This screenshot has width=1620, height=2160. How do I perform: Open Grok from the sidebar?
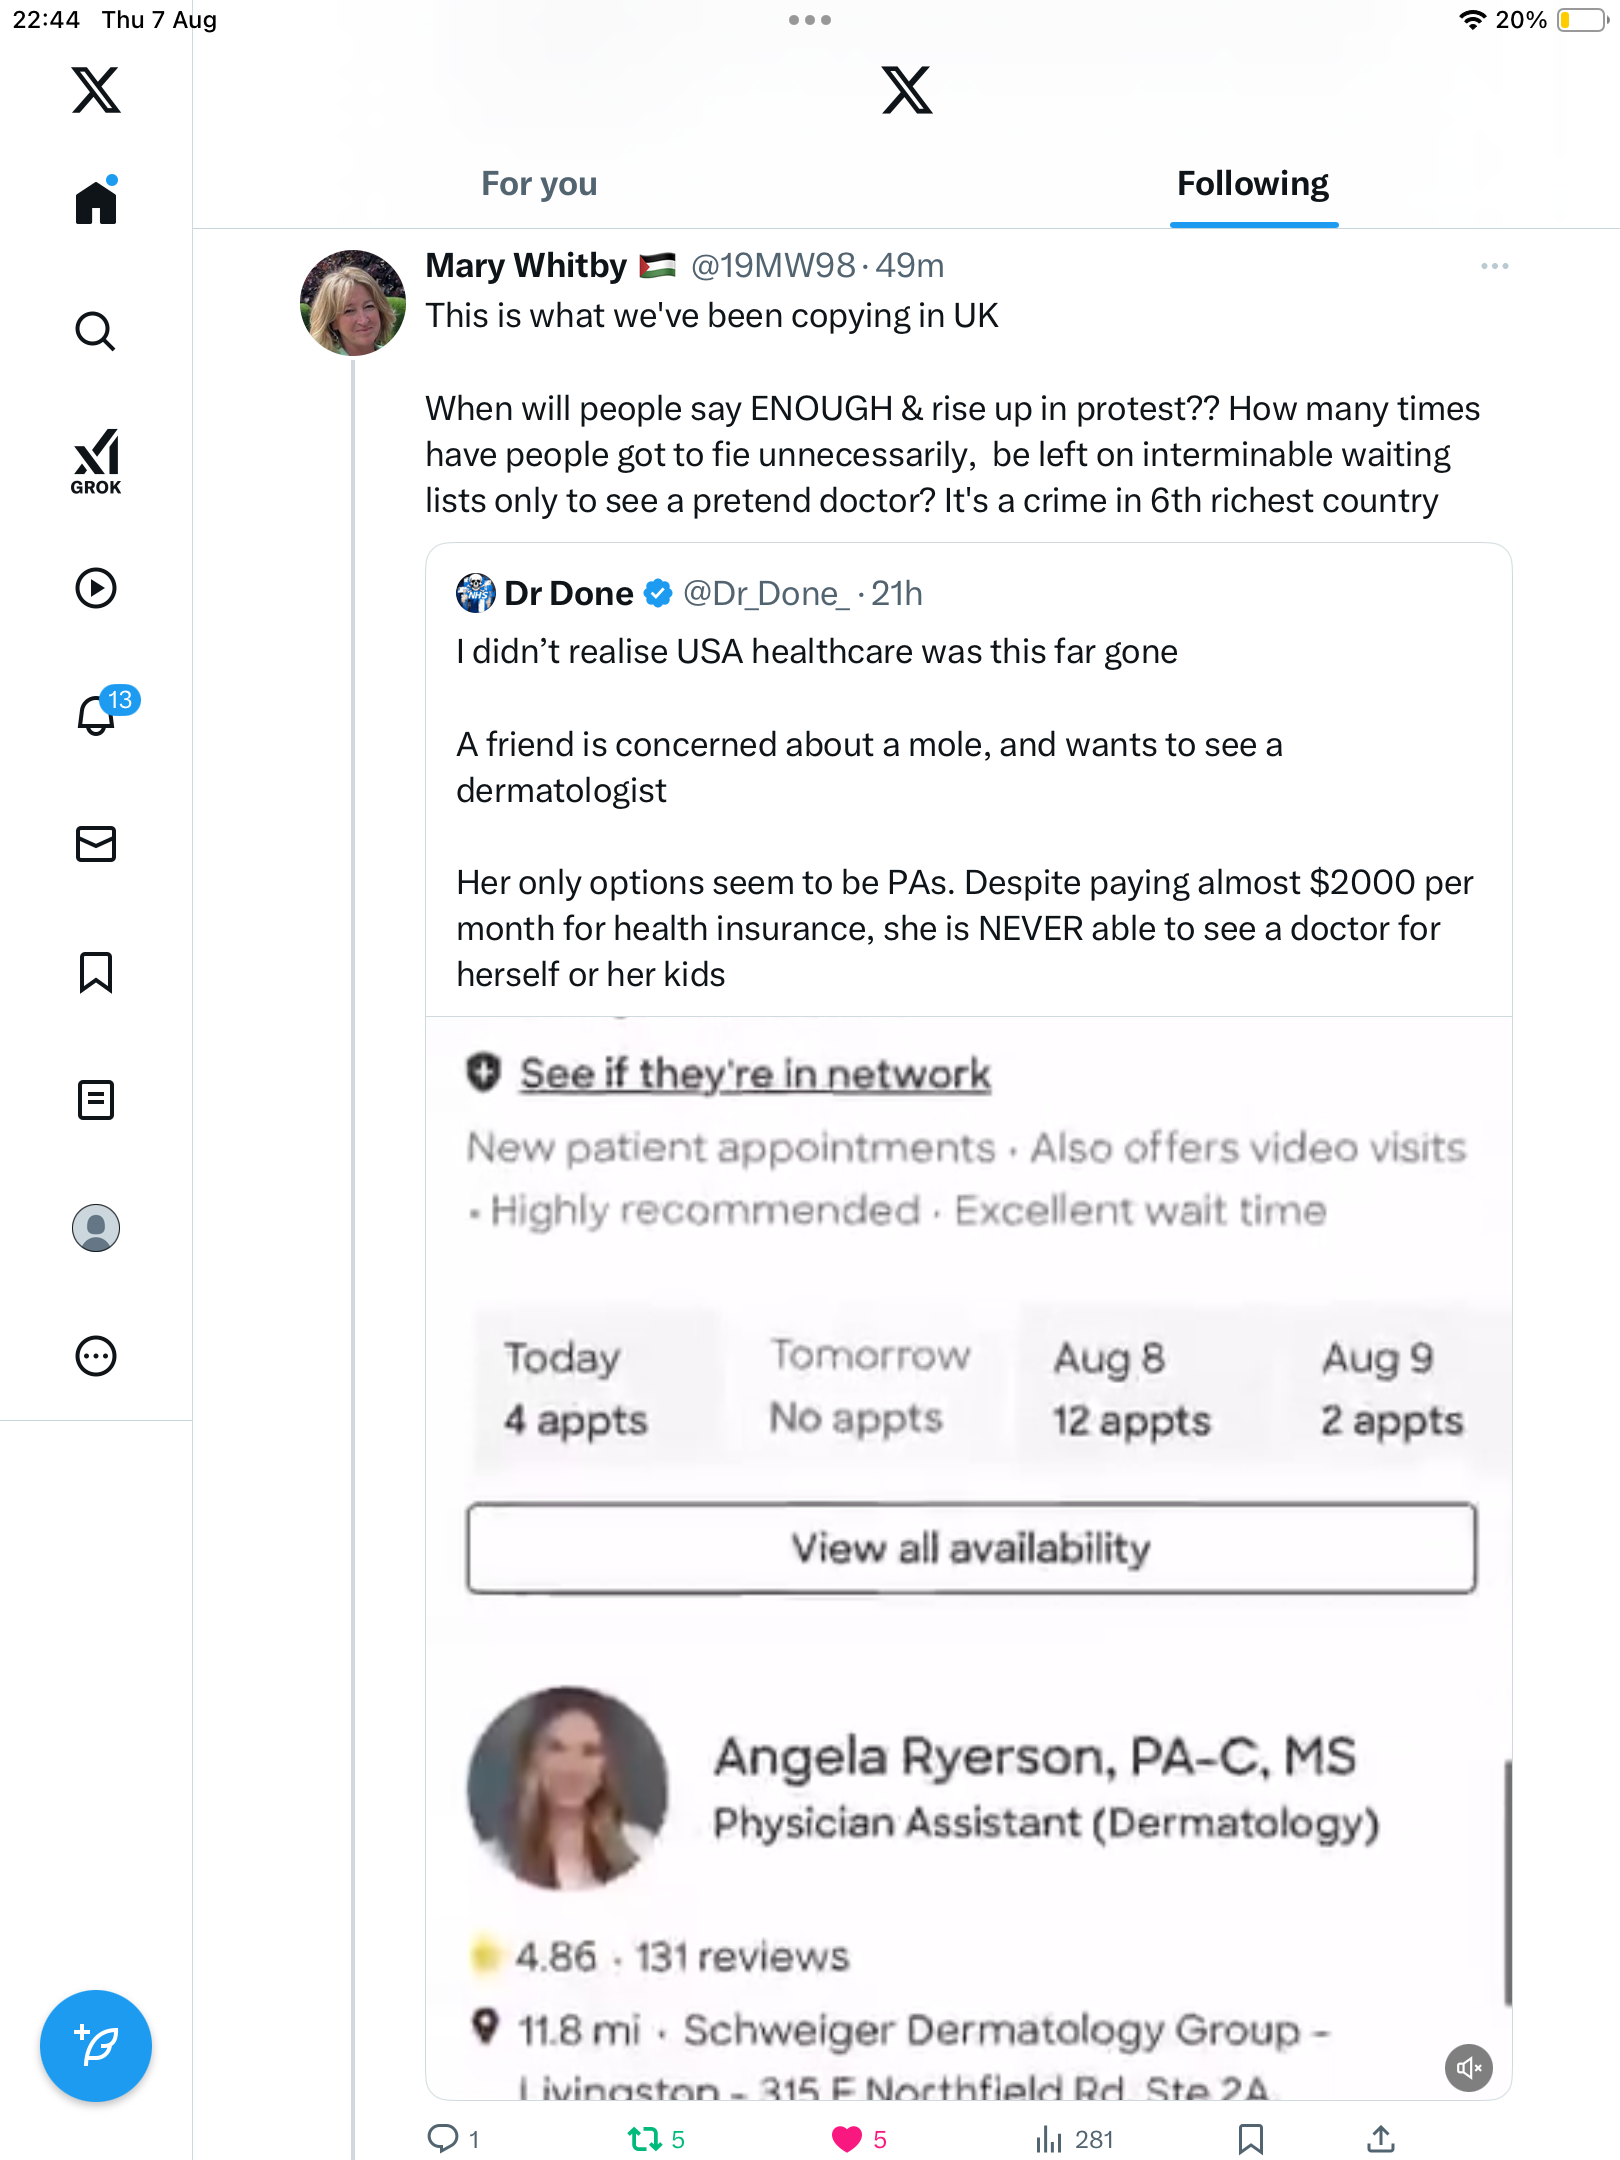(x=96, y=461)
